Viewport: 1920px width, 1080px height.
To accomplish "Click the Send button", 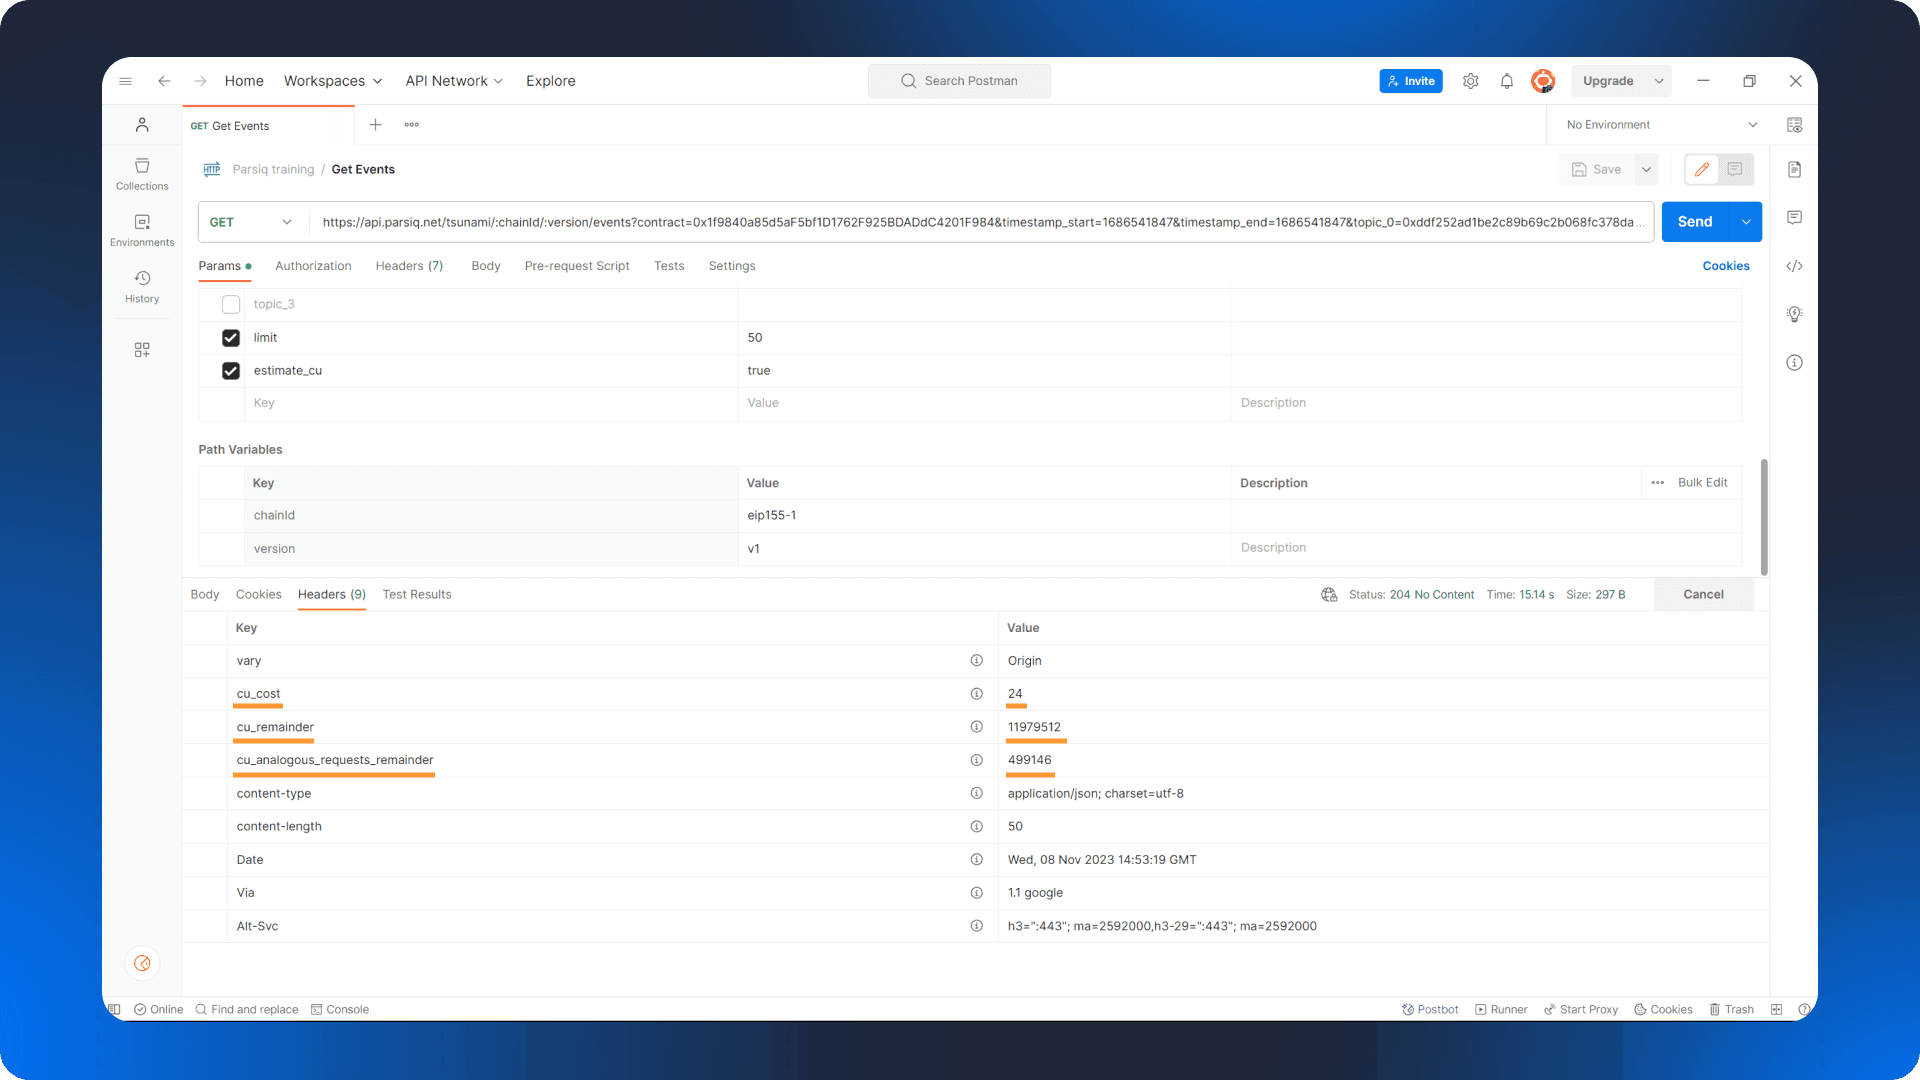I will (x=1695, y=222).
